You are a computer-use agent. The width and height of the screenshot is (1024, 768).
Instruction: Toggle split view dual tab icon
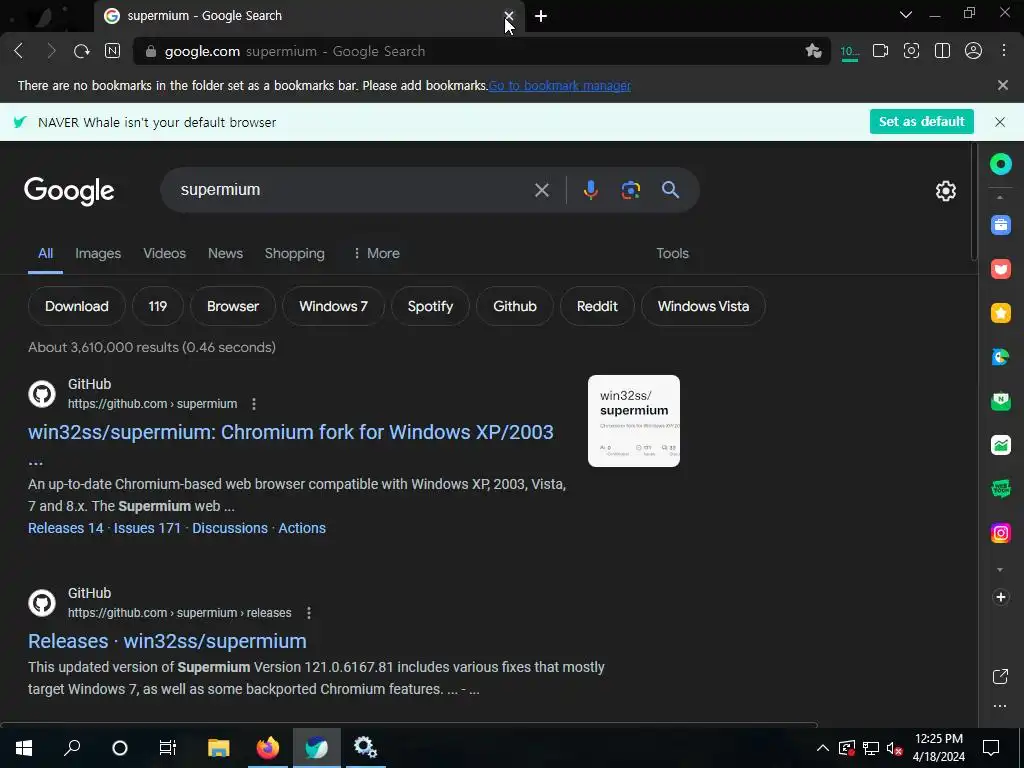coord(942,51)
